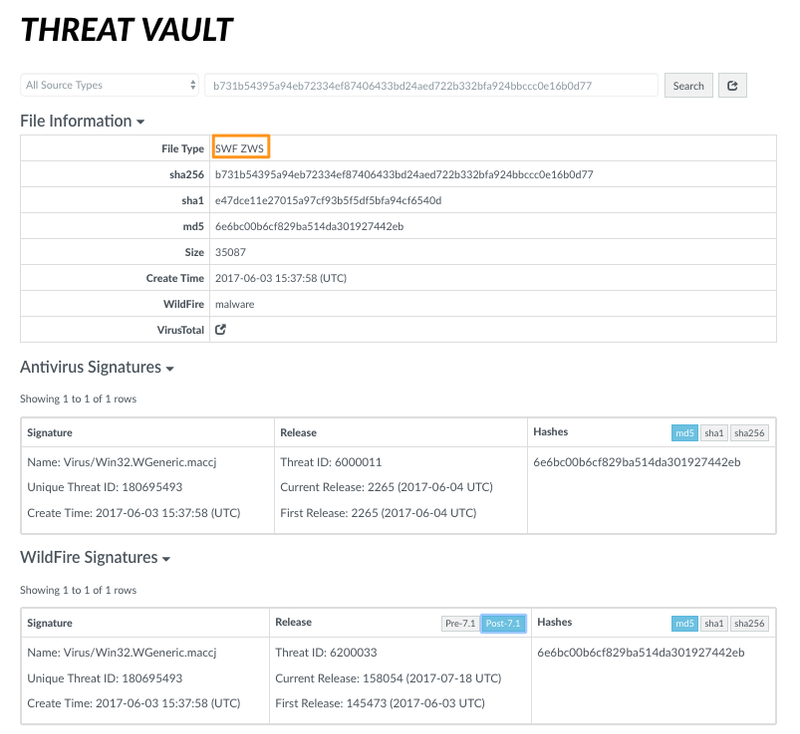800x734 pixels.
Task: Click the share icon beside the Search button
Action: (733, 85)
